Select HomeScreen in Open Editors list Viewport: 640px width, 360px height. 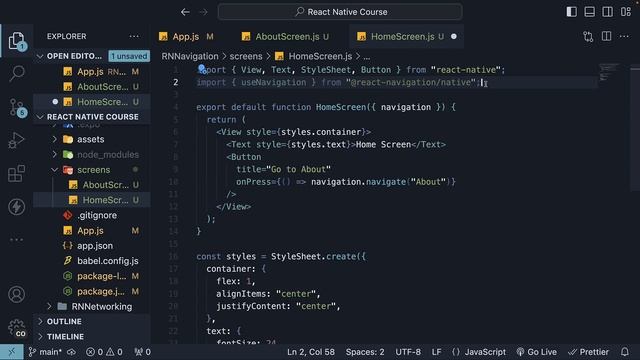[x=92, y=102]
